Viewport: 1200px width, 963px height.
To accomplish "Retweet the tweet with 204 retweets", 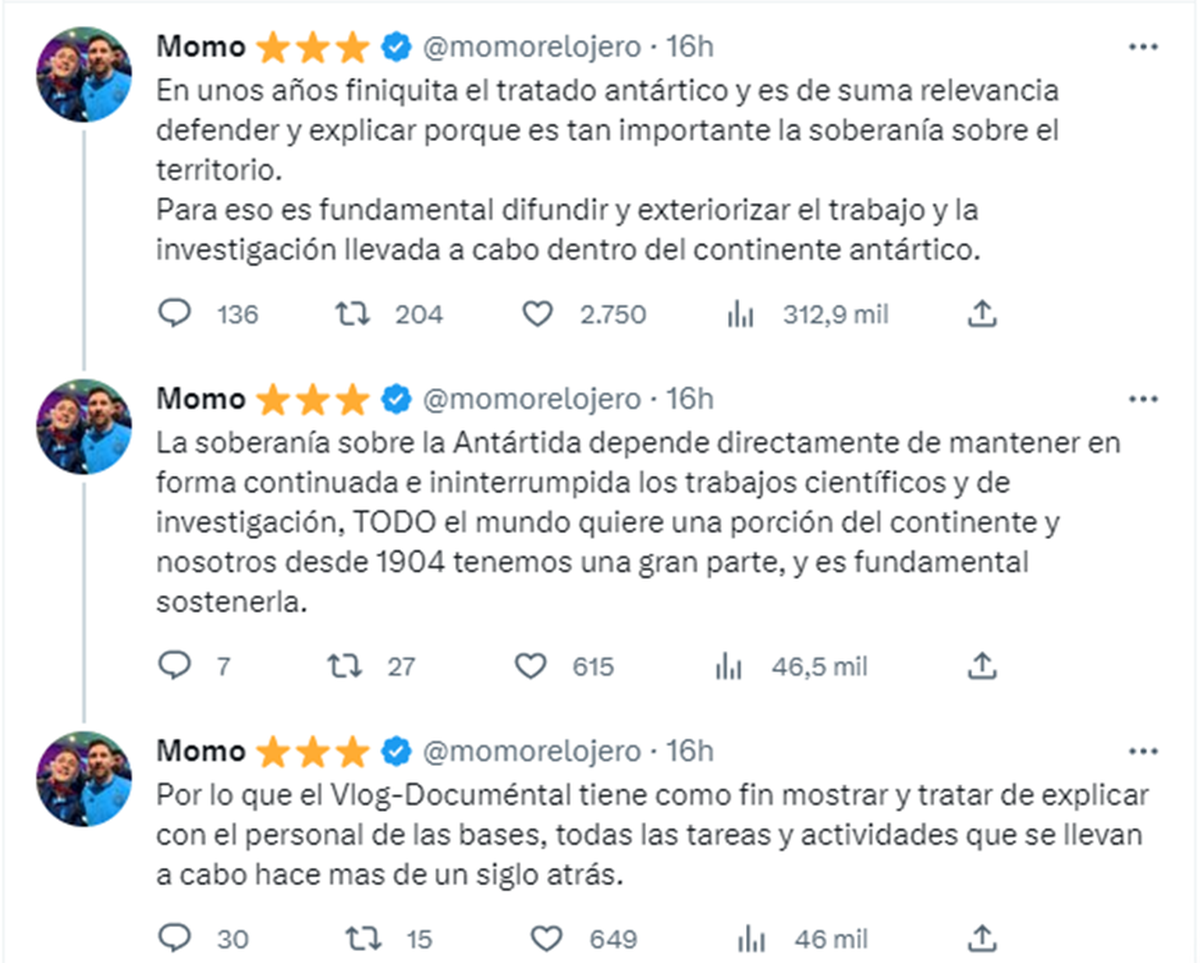I will tap(353, 315).
